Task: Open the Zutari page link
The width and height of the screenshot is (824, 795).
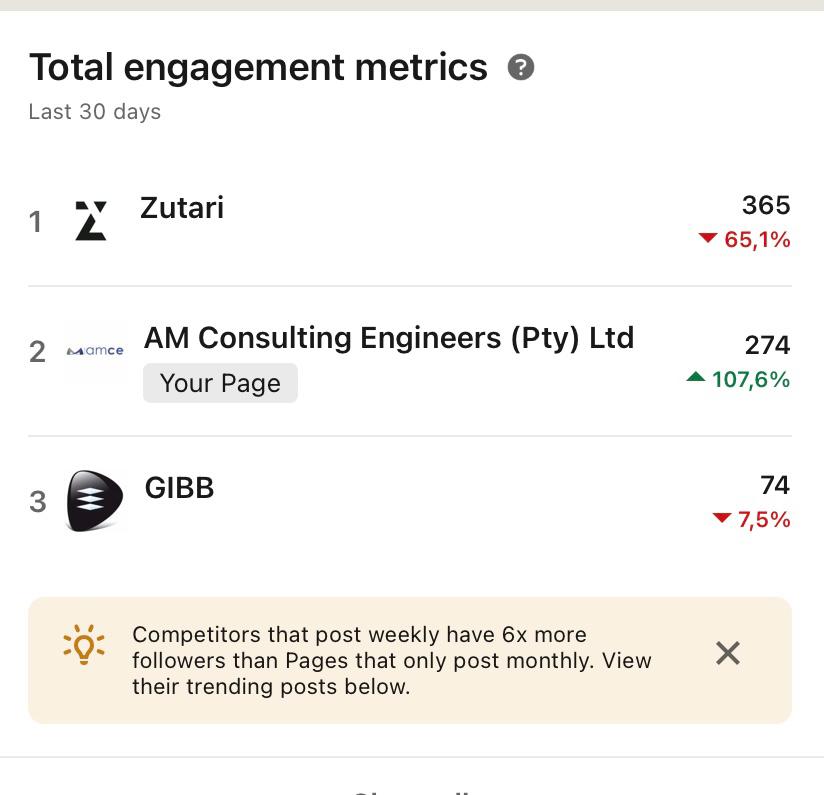Action: (x=182, y=208)
